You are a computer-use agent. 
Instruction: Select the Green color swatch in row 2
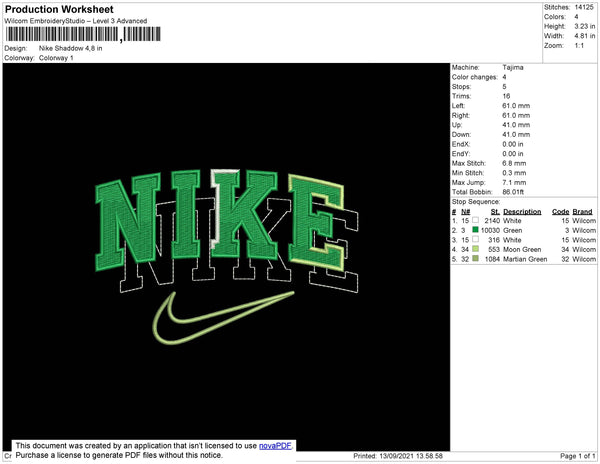475,230
